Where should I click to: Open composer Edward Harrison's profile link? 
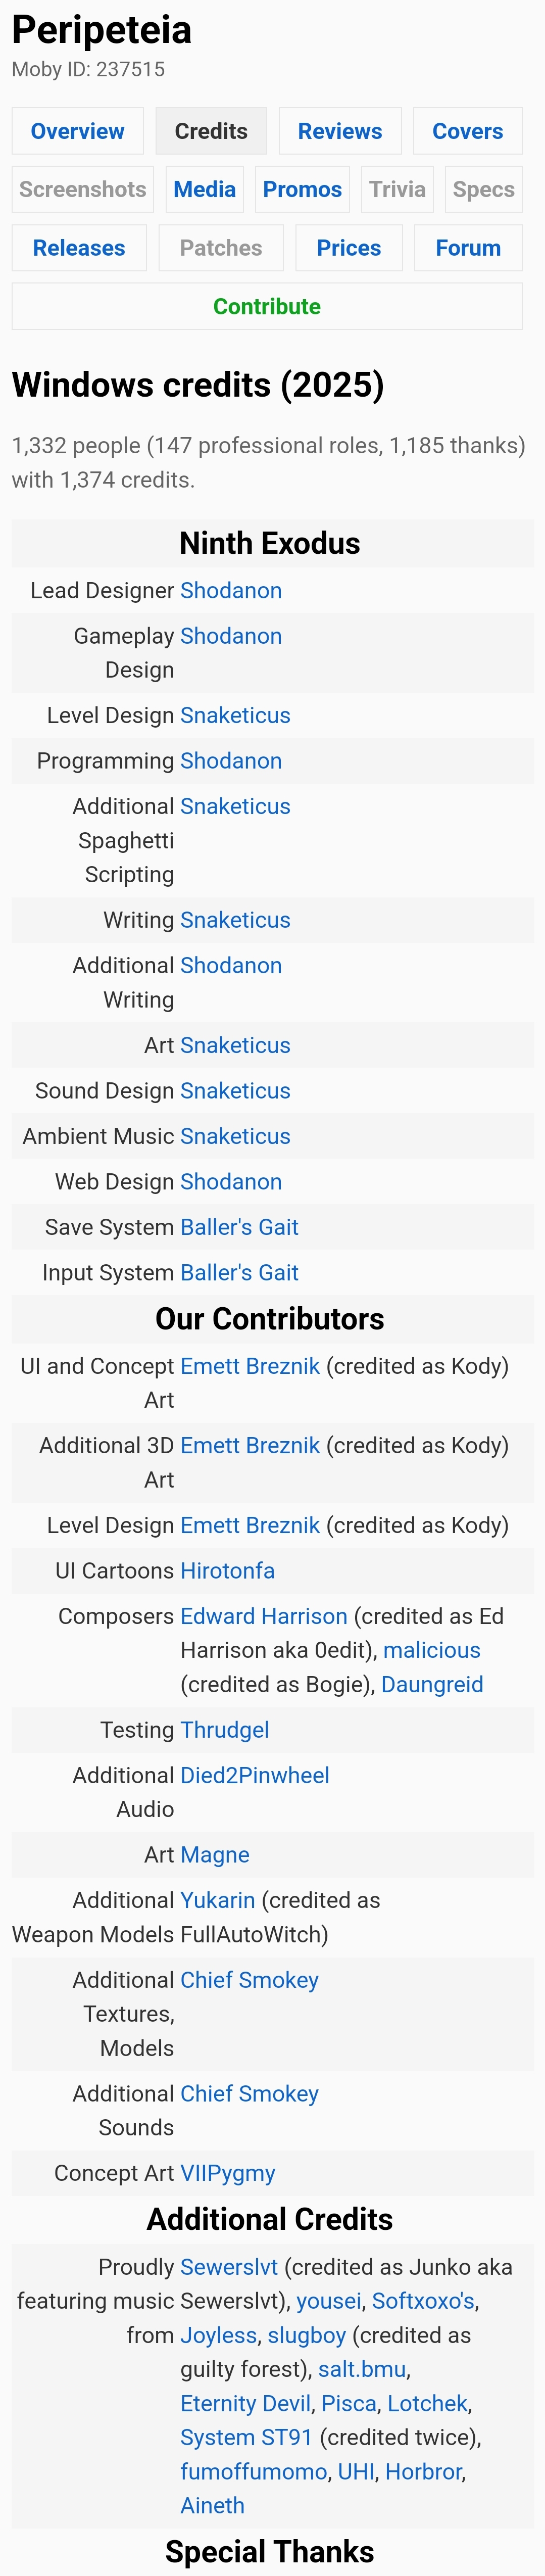264,1616
